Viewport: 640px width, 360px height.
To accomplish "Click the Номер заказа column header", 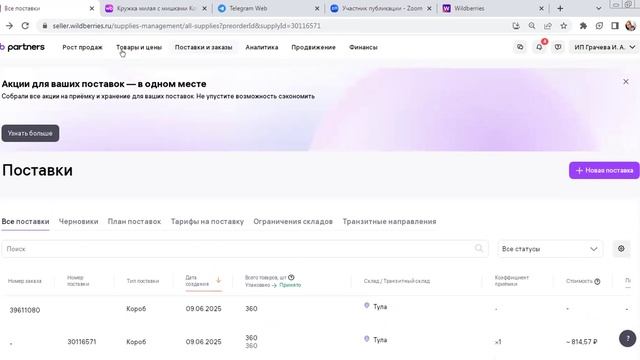I will point(24,281).
